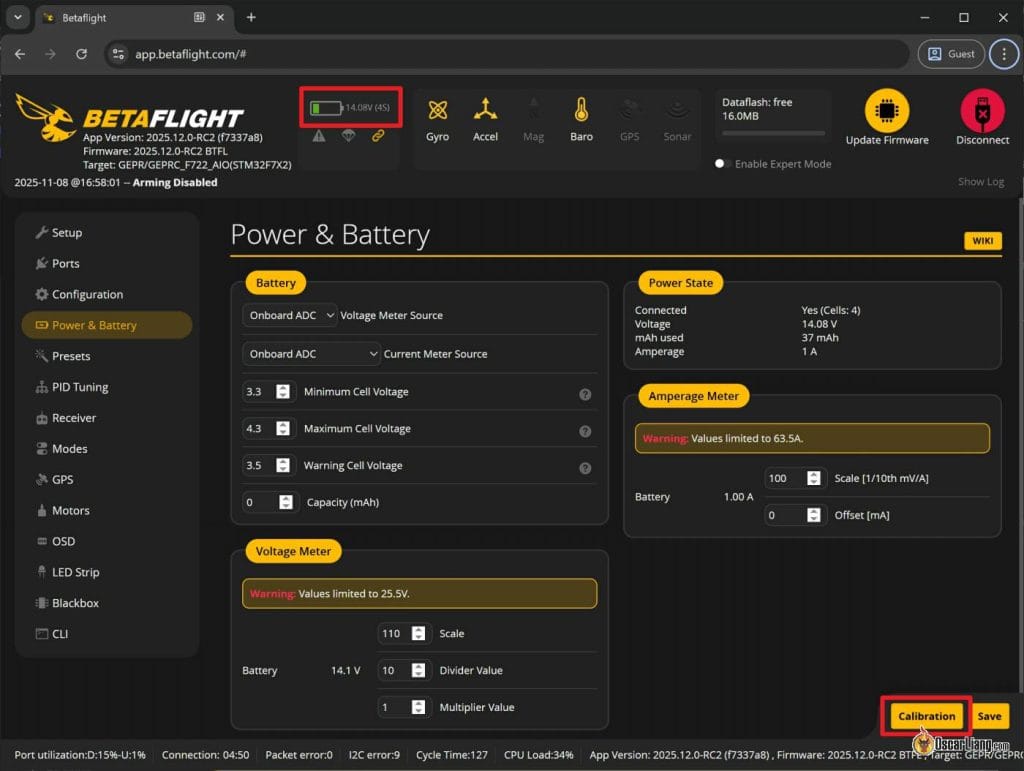1024x771 pixels.
Task: Click the Dataflash free space bar
Action: [x=773, y=133]
